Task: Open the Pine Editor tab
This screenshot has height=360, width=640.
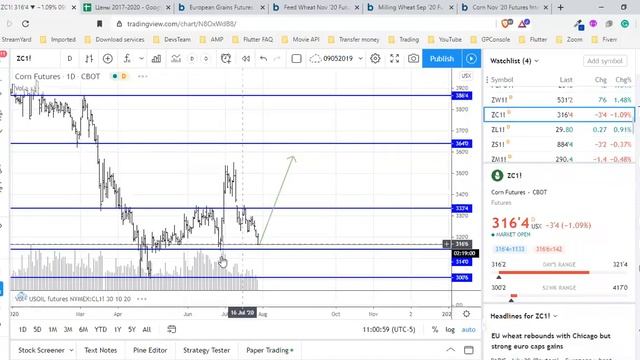Action: pyautogui.click(x=150, y=350)
